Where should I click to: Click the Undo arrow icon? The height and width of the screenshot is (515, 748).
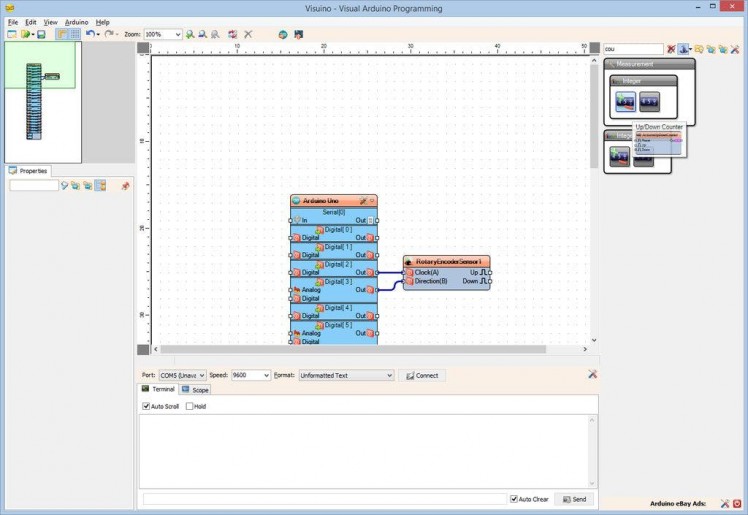click(x=90, y=34)
